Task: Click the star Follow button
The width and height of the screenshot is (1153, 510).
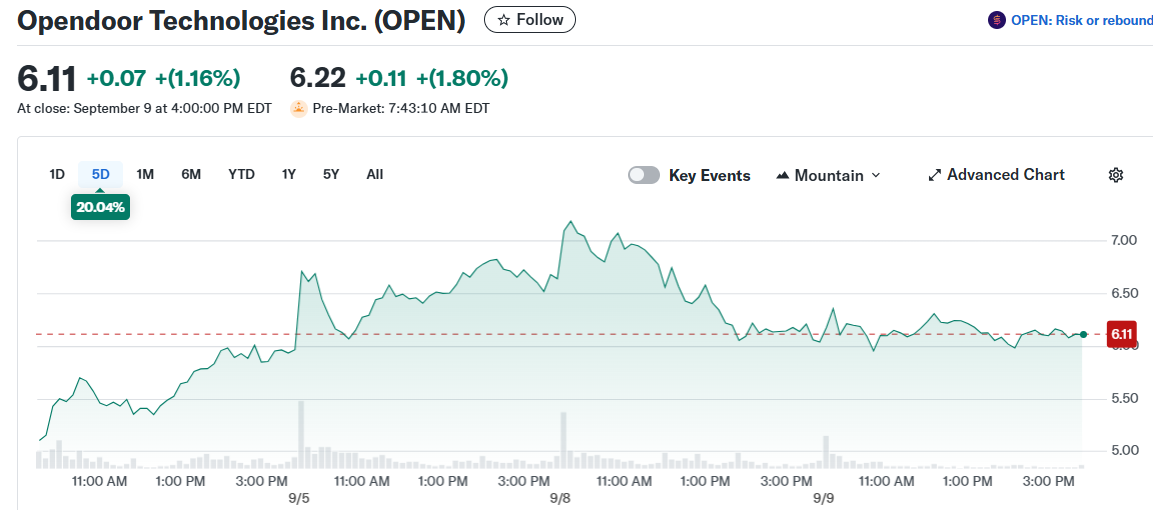Action: click(529, 20)
